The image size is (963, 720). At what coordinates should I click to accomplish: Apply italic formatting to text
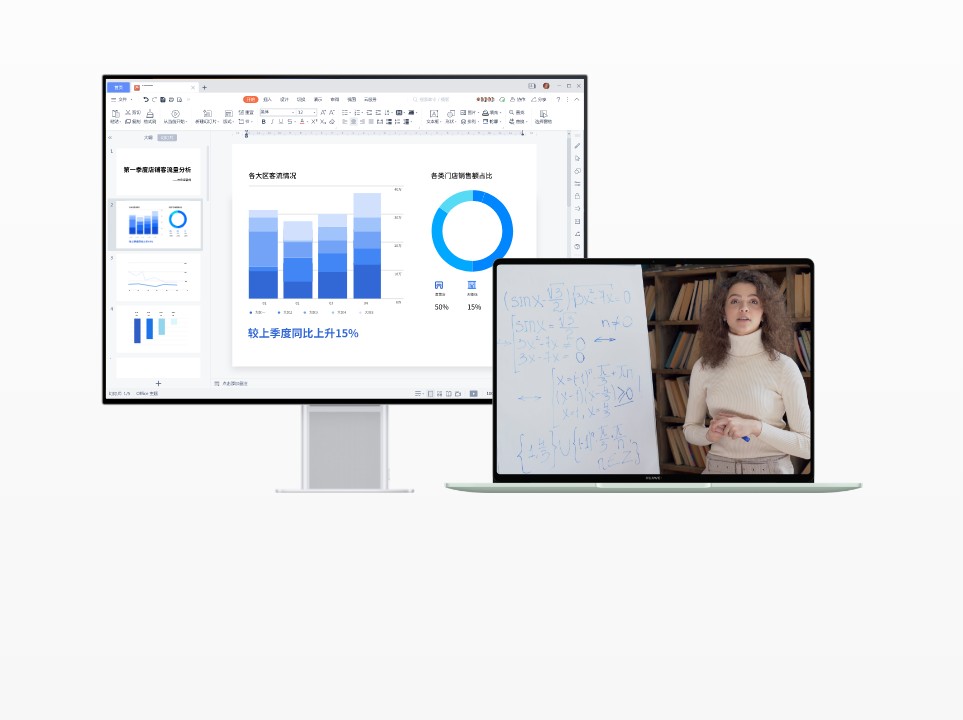272,122
